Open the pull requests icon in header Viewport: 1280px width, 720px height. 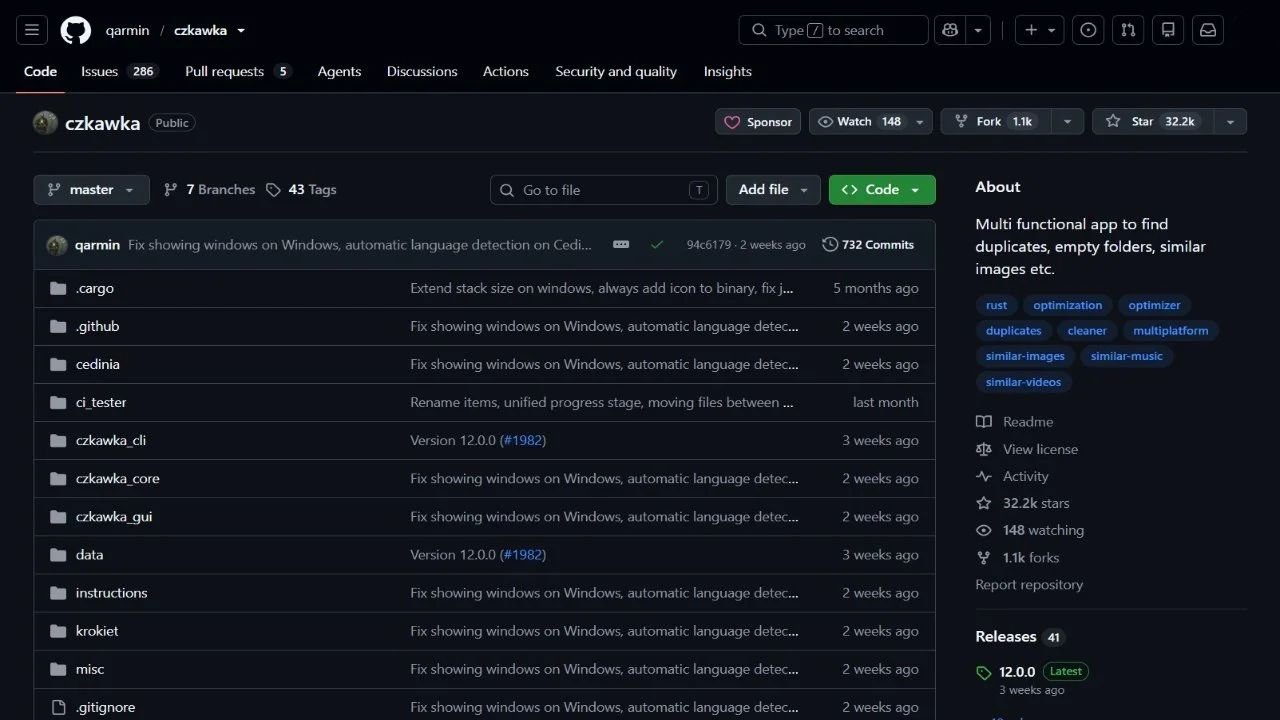(x=1128, y=30)
